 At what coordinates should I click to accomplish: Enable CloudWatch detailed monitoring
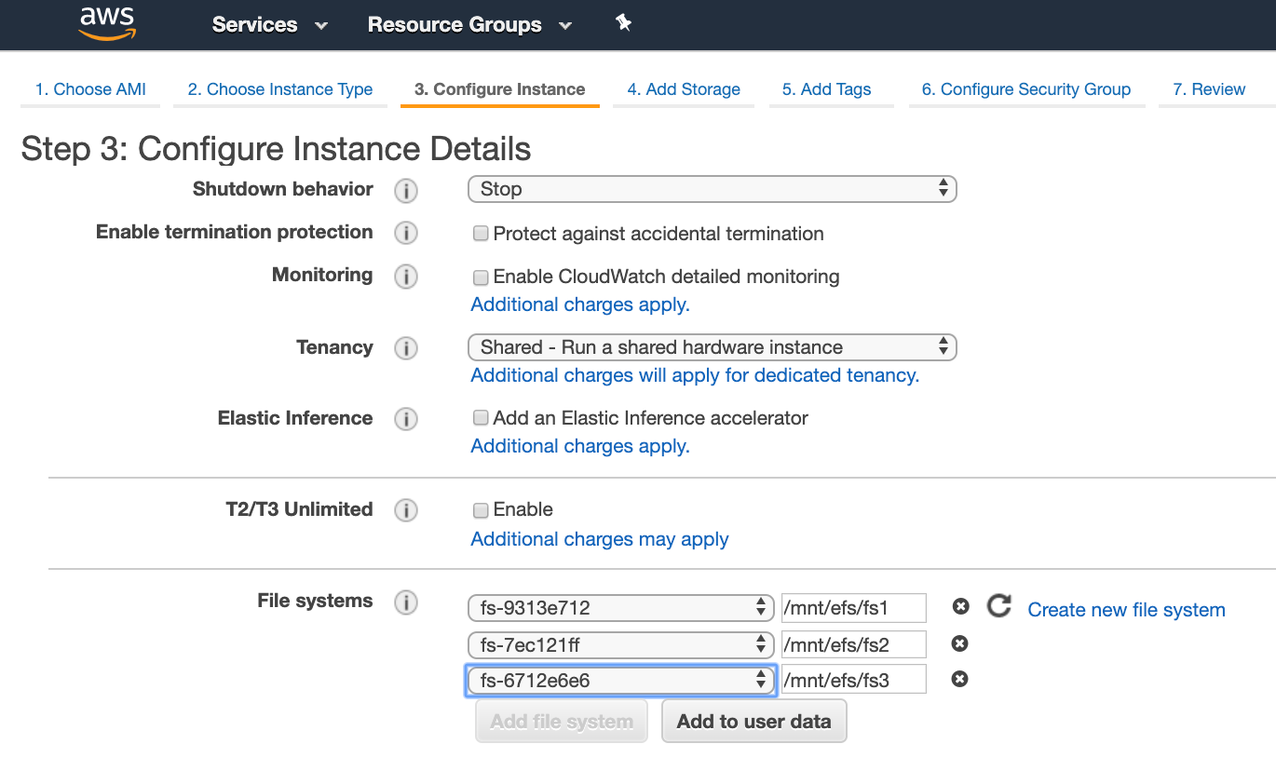coord(480,277)
